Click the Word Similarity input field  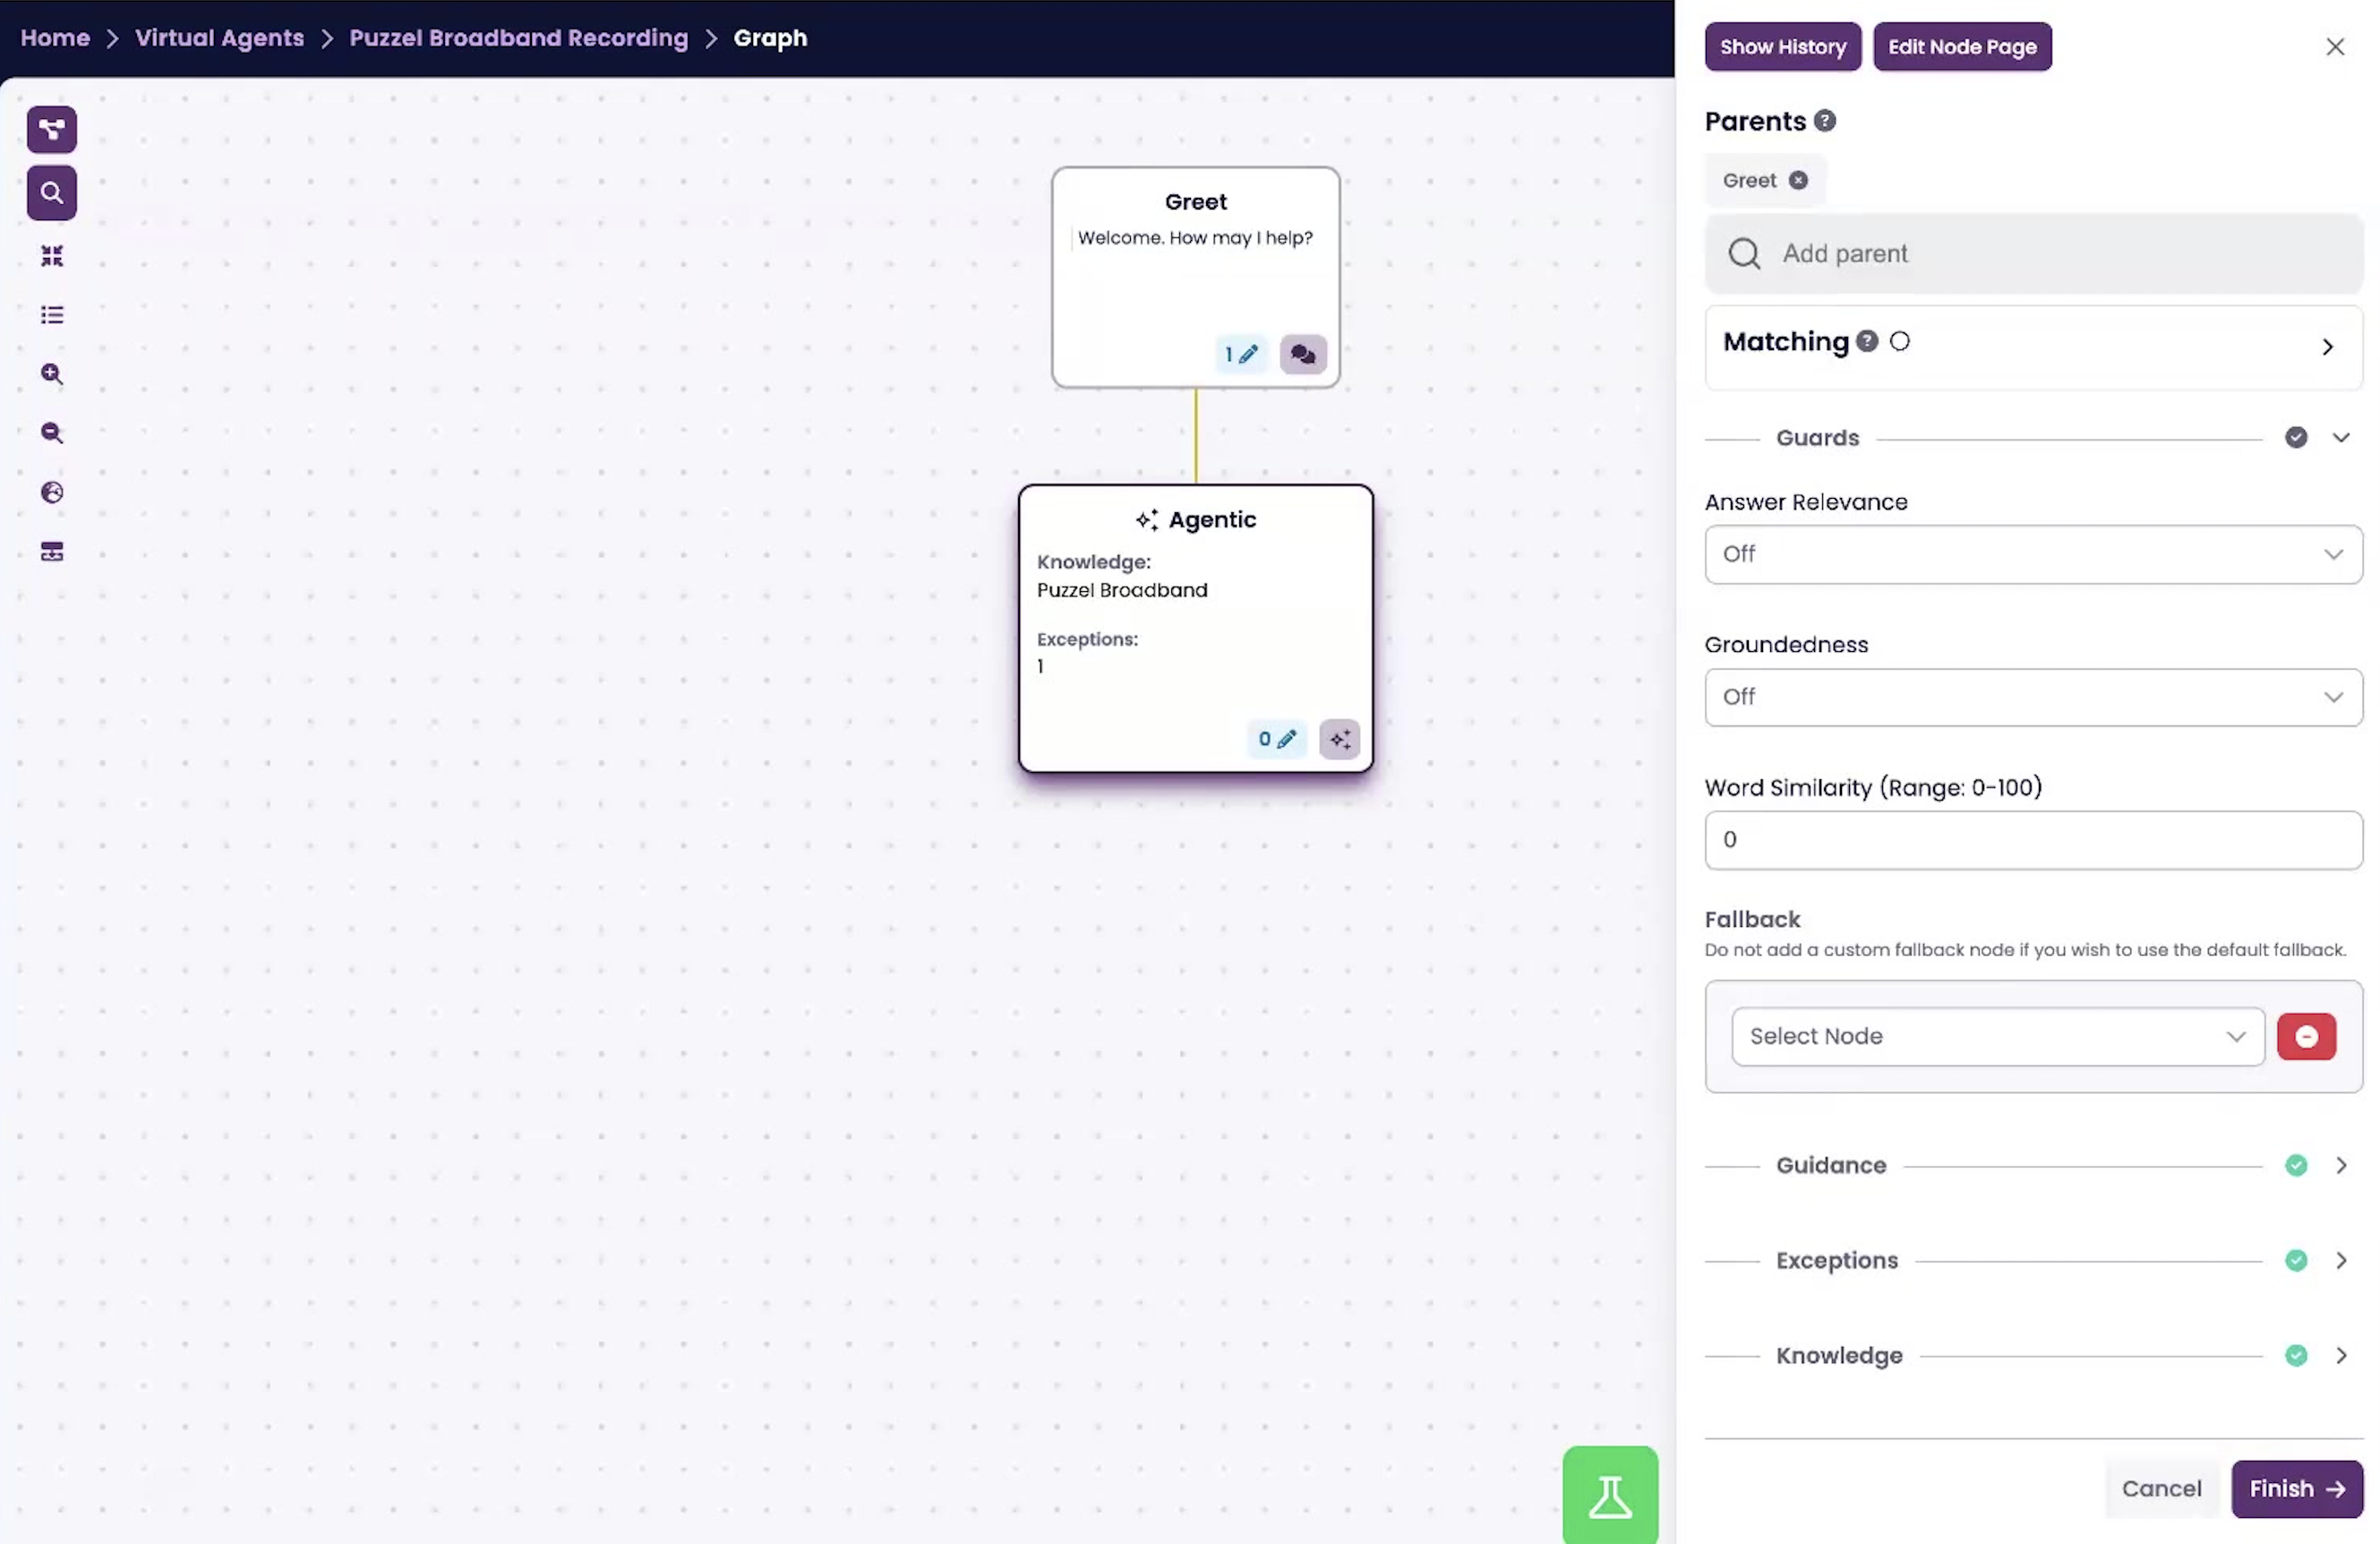2032,840
